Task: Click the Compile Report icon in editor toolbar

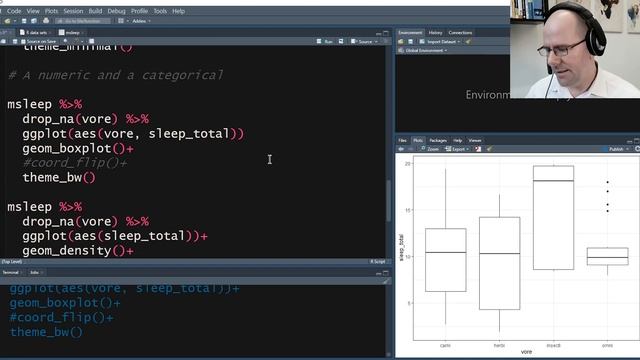Action: click(91, 41)
